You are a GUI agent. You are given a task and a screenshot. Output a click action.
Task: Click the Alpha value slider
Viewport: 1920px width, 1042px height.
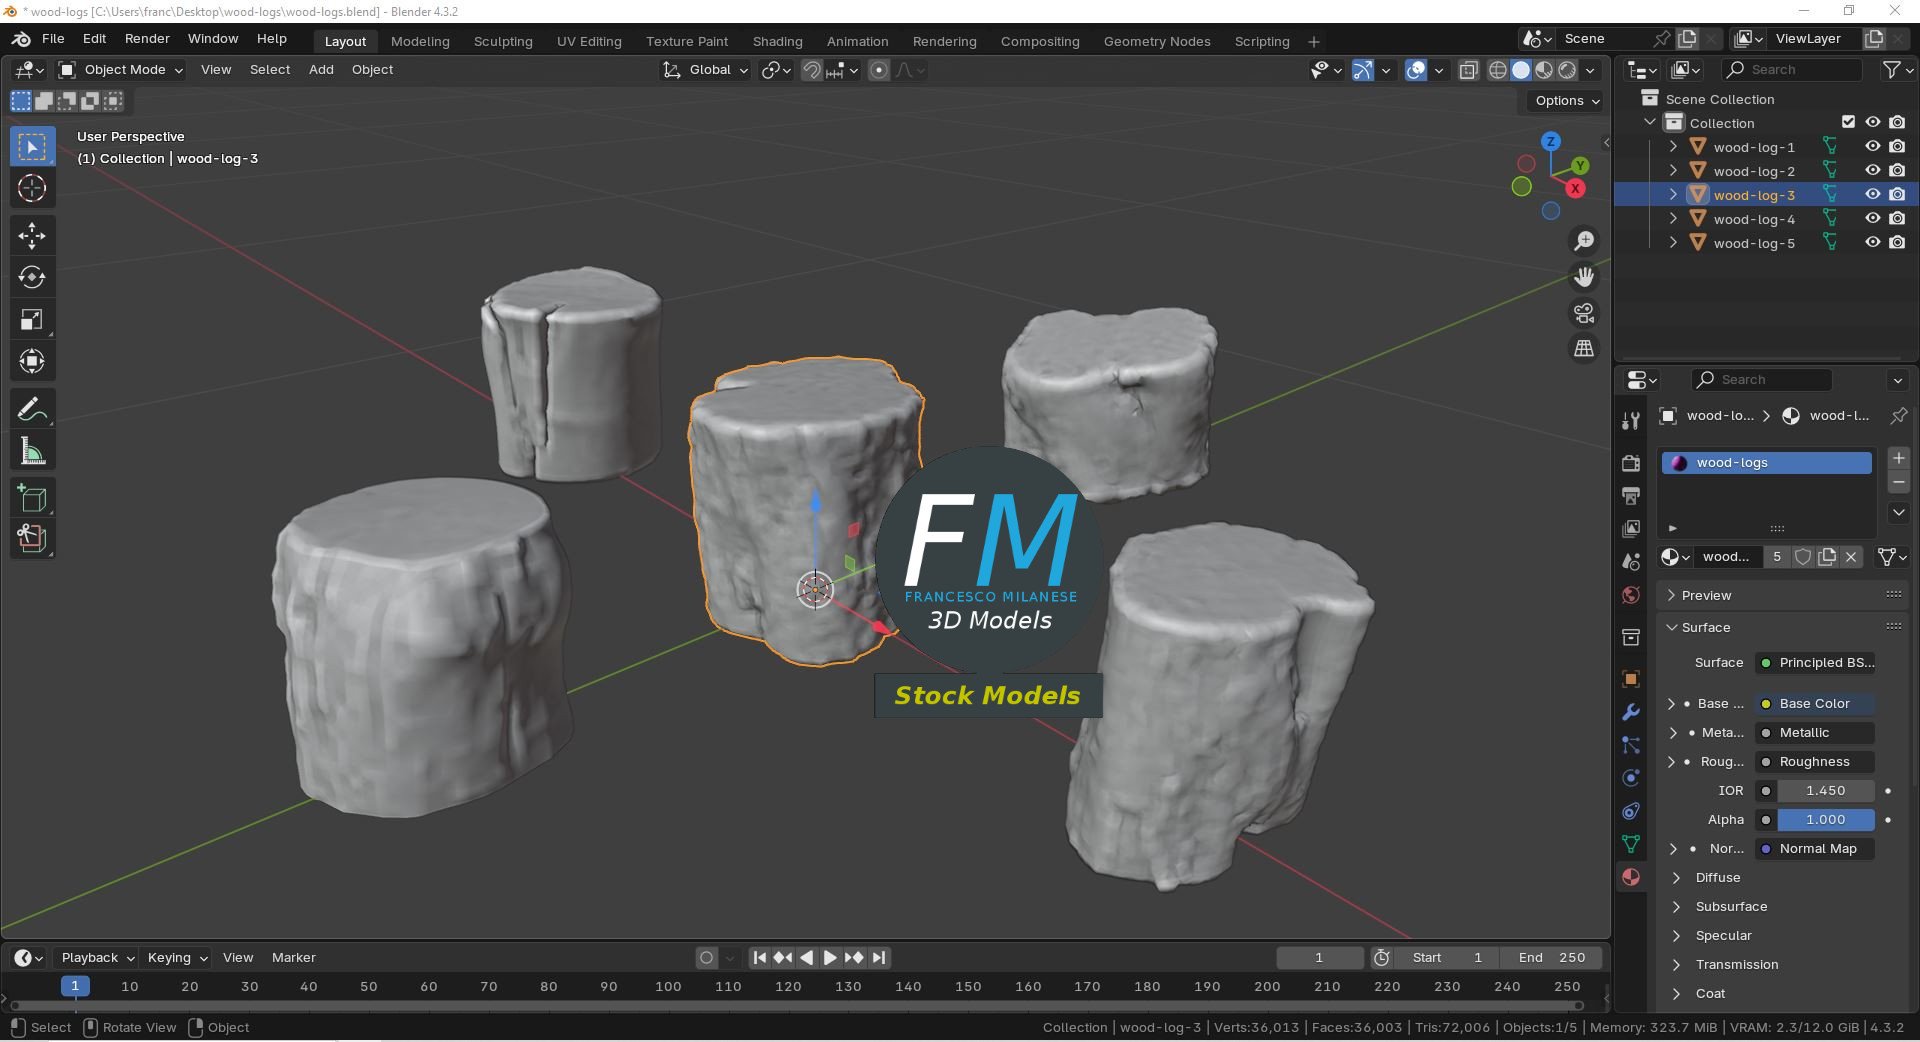(x=1825, y=819)
